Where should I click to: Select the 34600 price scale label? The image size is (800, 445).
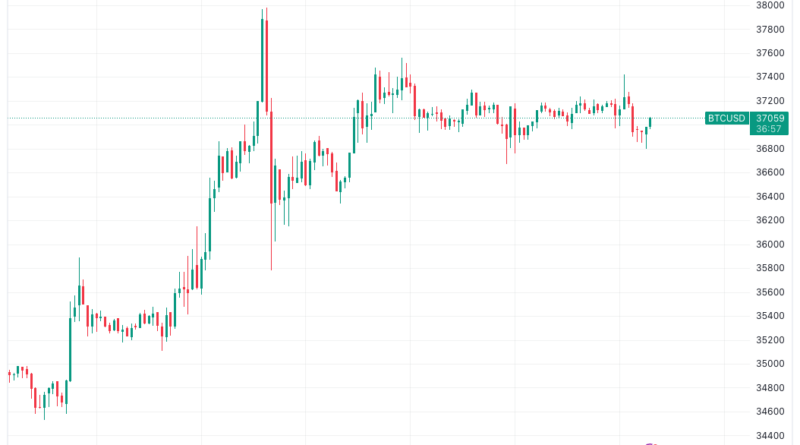tap(769, 411)
